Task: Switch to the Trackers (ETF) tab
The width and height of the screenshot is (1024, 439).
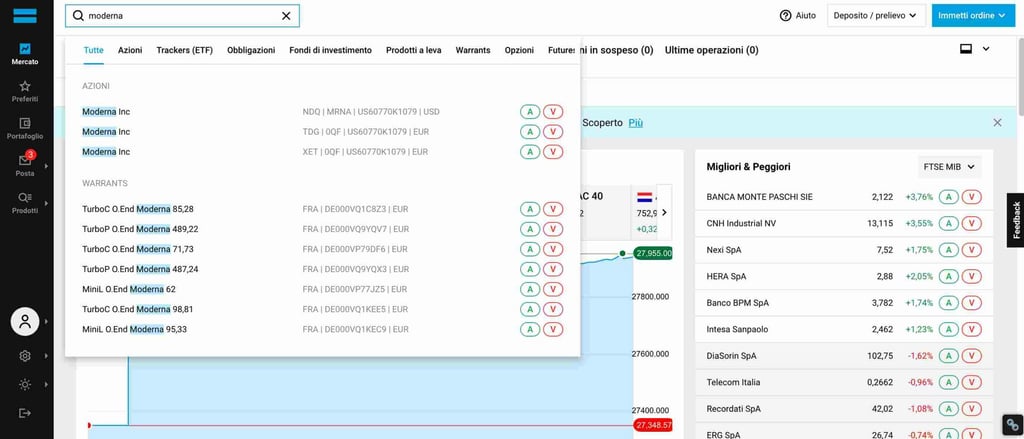Action: [184, 50]
